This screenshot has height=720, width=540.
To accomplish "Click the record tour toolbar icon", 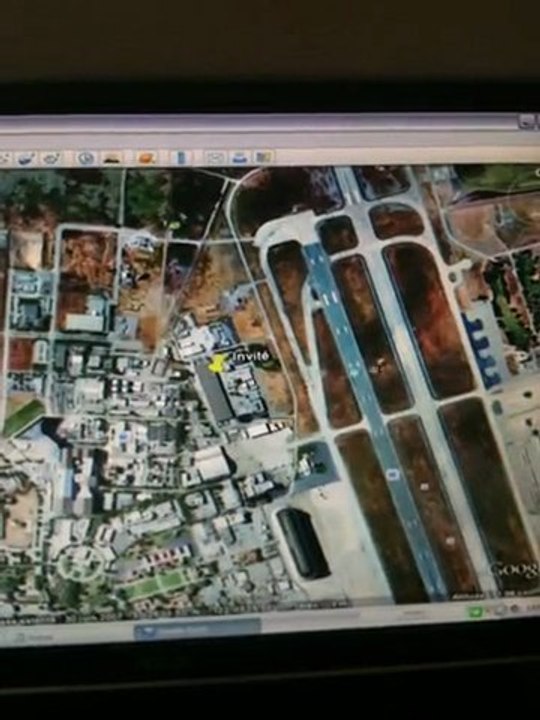I will click(x=51, y=159).
